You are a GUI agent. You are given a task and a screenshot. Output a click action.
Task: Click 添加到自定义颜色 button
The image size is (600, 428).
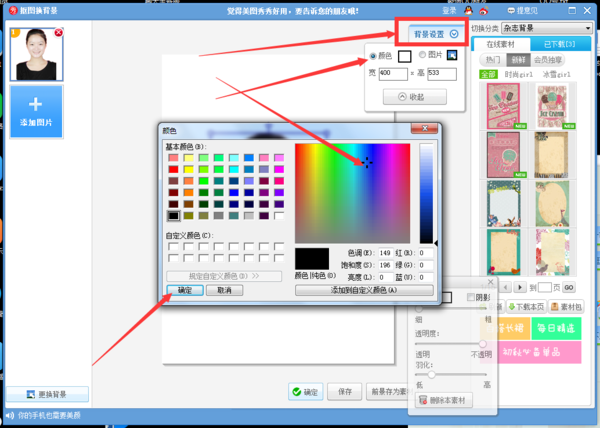tap(364, 290)
